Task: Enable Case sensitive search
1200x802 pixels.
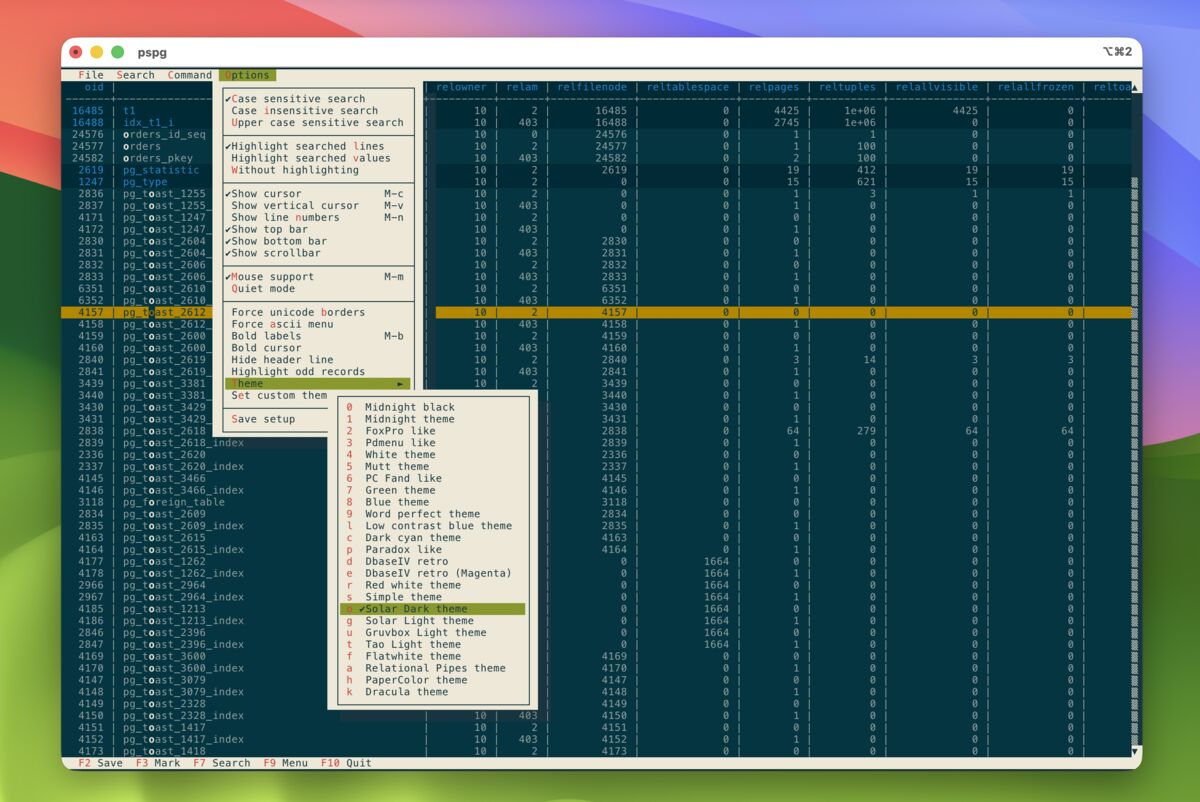Action: 319,99
